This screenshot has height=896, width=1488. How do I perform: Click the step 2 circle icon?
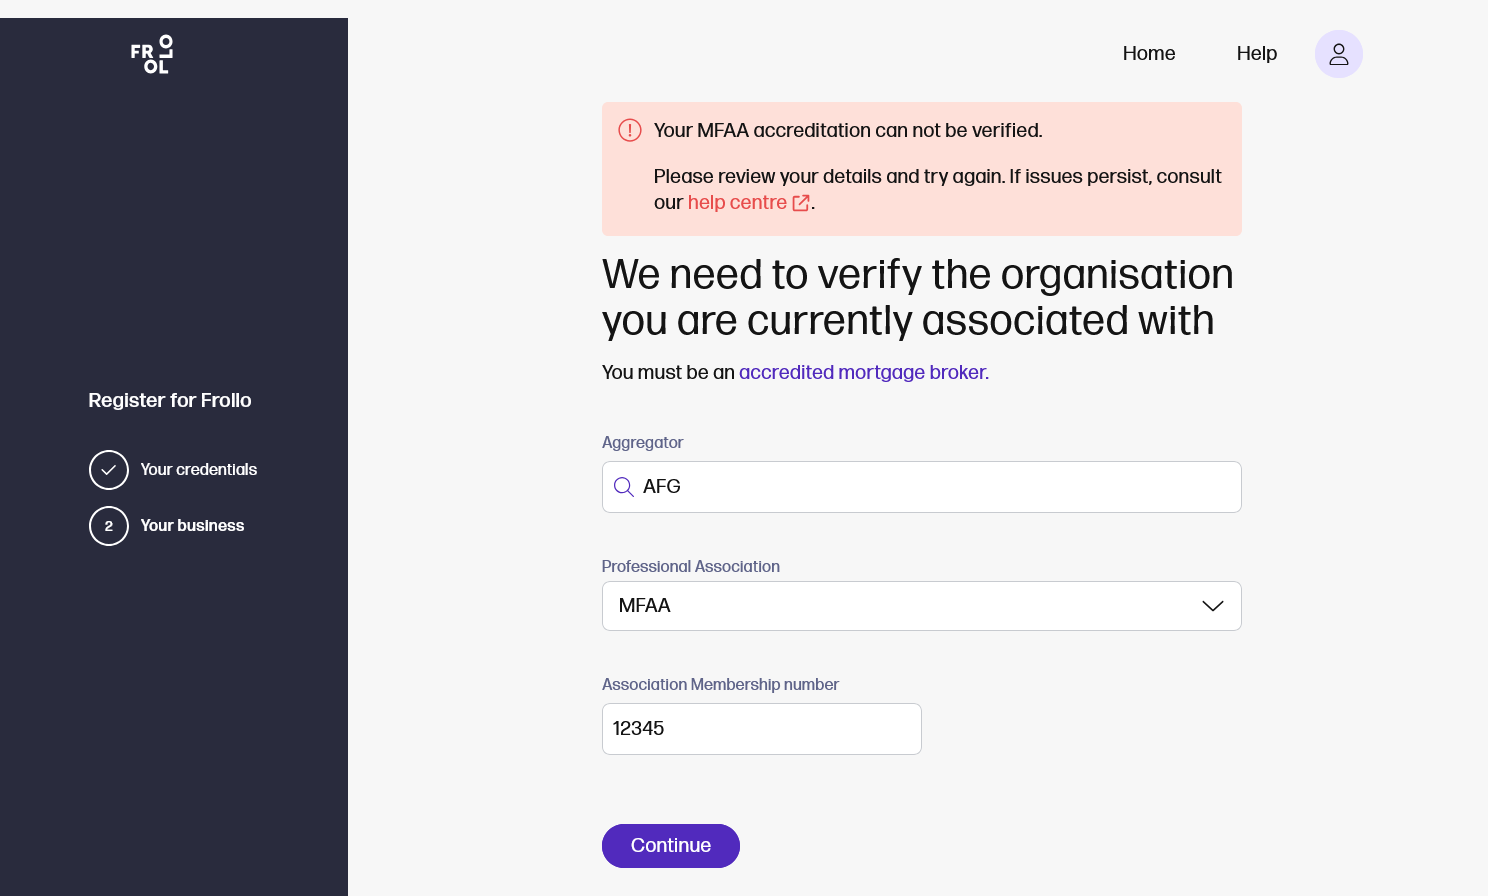[x=109, y=526]
